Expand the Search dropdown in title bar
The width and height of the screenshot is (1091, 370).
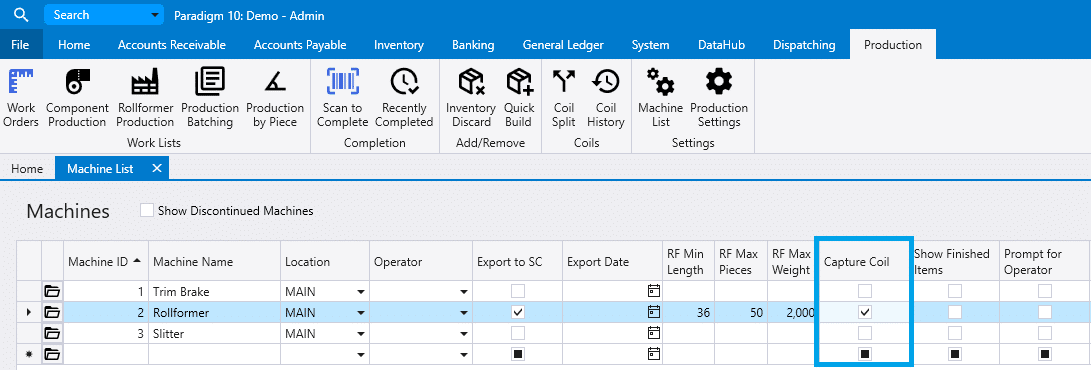point(154,15)
